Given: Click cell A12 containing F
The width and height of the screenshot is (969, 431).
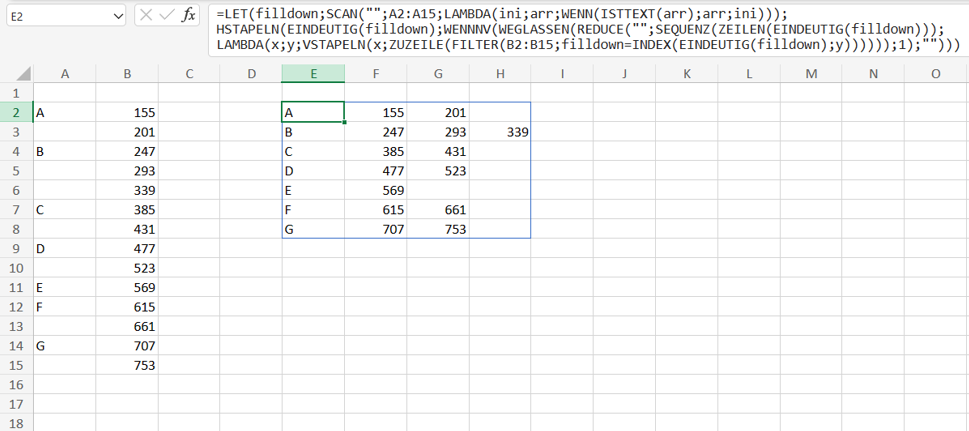Looking at the screenshot, I should pyautogui.click(x=64, y=307).
